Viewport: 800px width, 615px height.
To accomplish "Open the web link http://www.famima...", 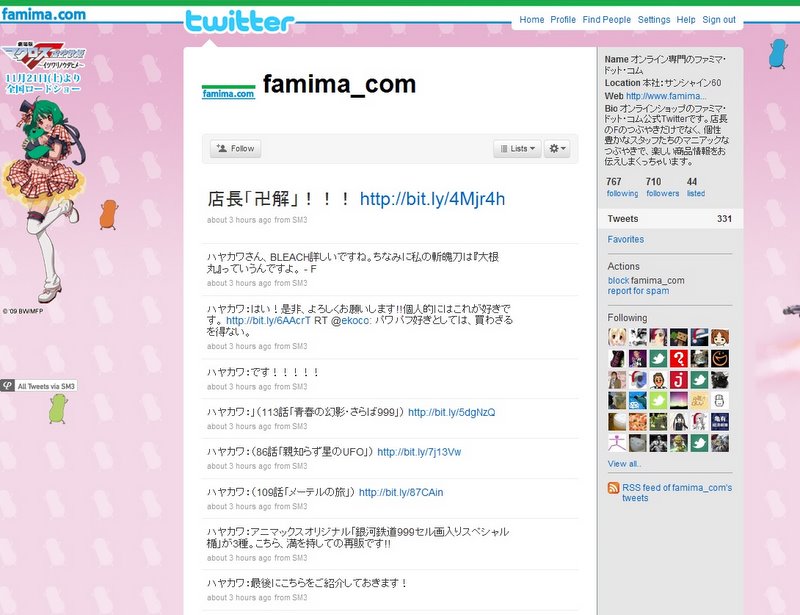I will 666,96.
